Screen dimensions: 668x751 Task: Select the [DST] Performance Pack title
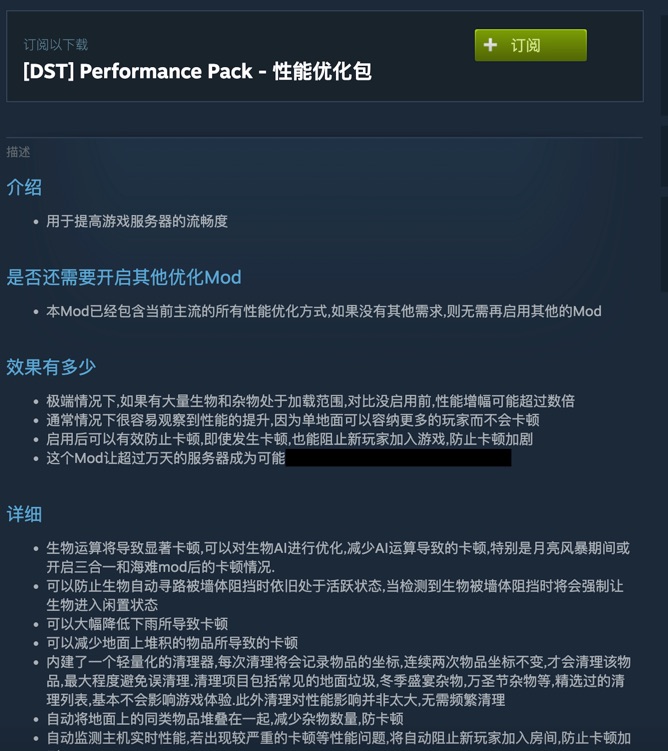[x=197, y=71]
